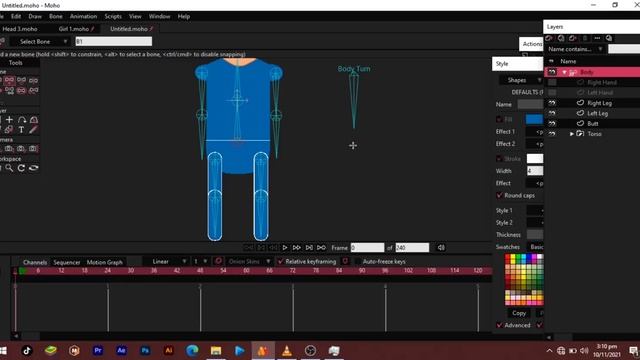Image resolution: width=640 pixels, height=360 pixels.
Task: Switch to the Motion Graph tab
Action: tap(104, 262)
